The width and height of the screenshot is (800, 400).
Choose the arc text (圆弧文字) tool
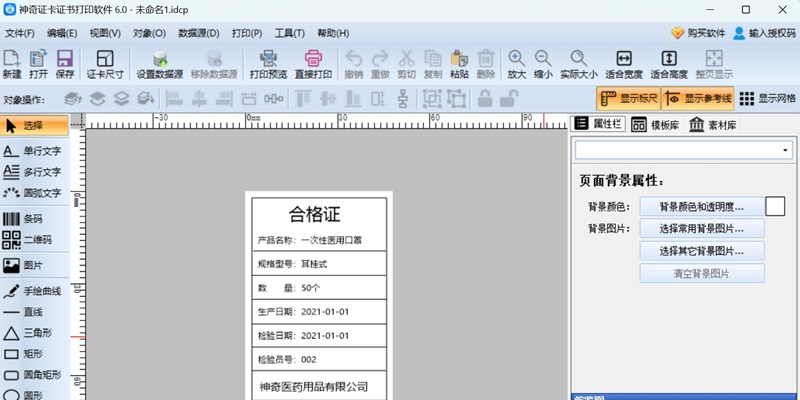[x=34, y=192]
